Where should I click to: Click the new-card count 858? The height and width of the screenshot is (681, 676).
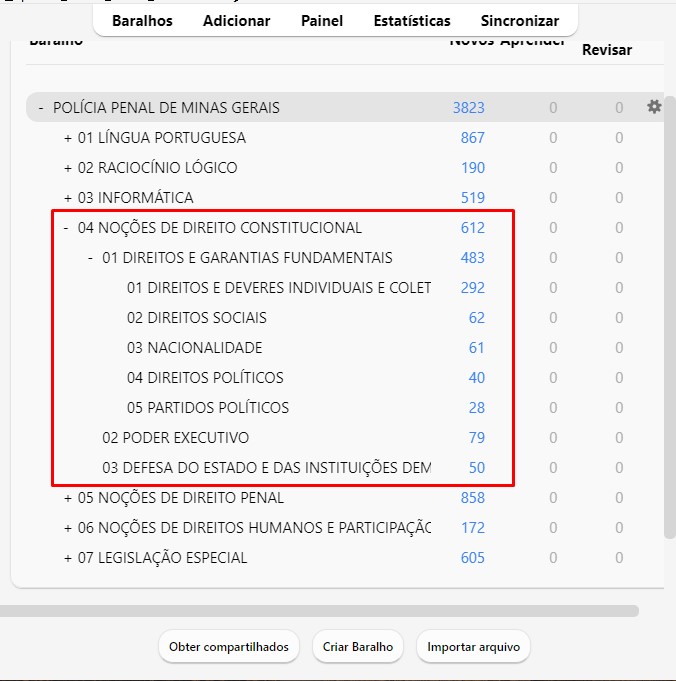coord(472,498)
